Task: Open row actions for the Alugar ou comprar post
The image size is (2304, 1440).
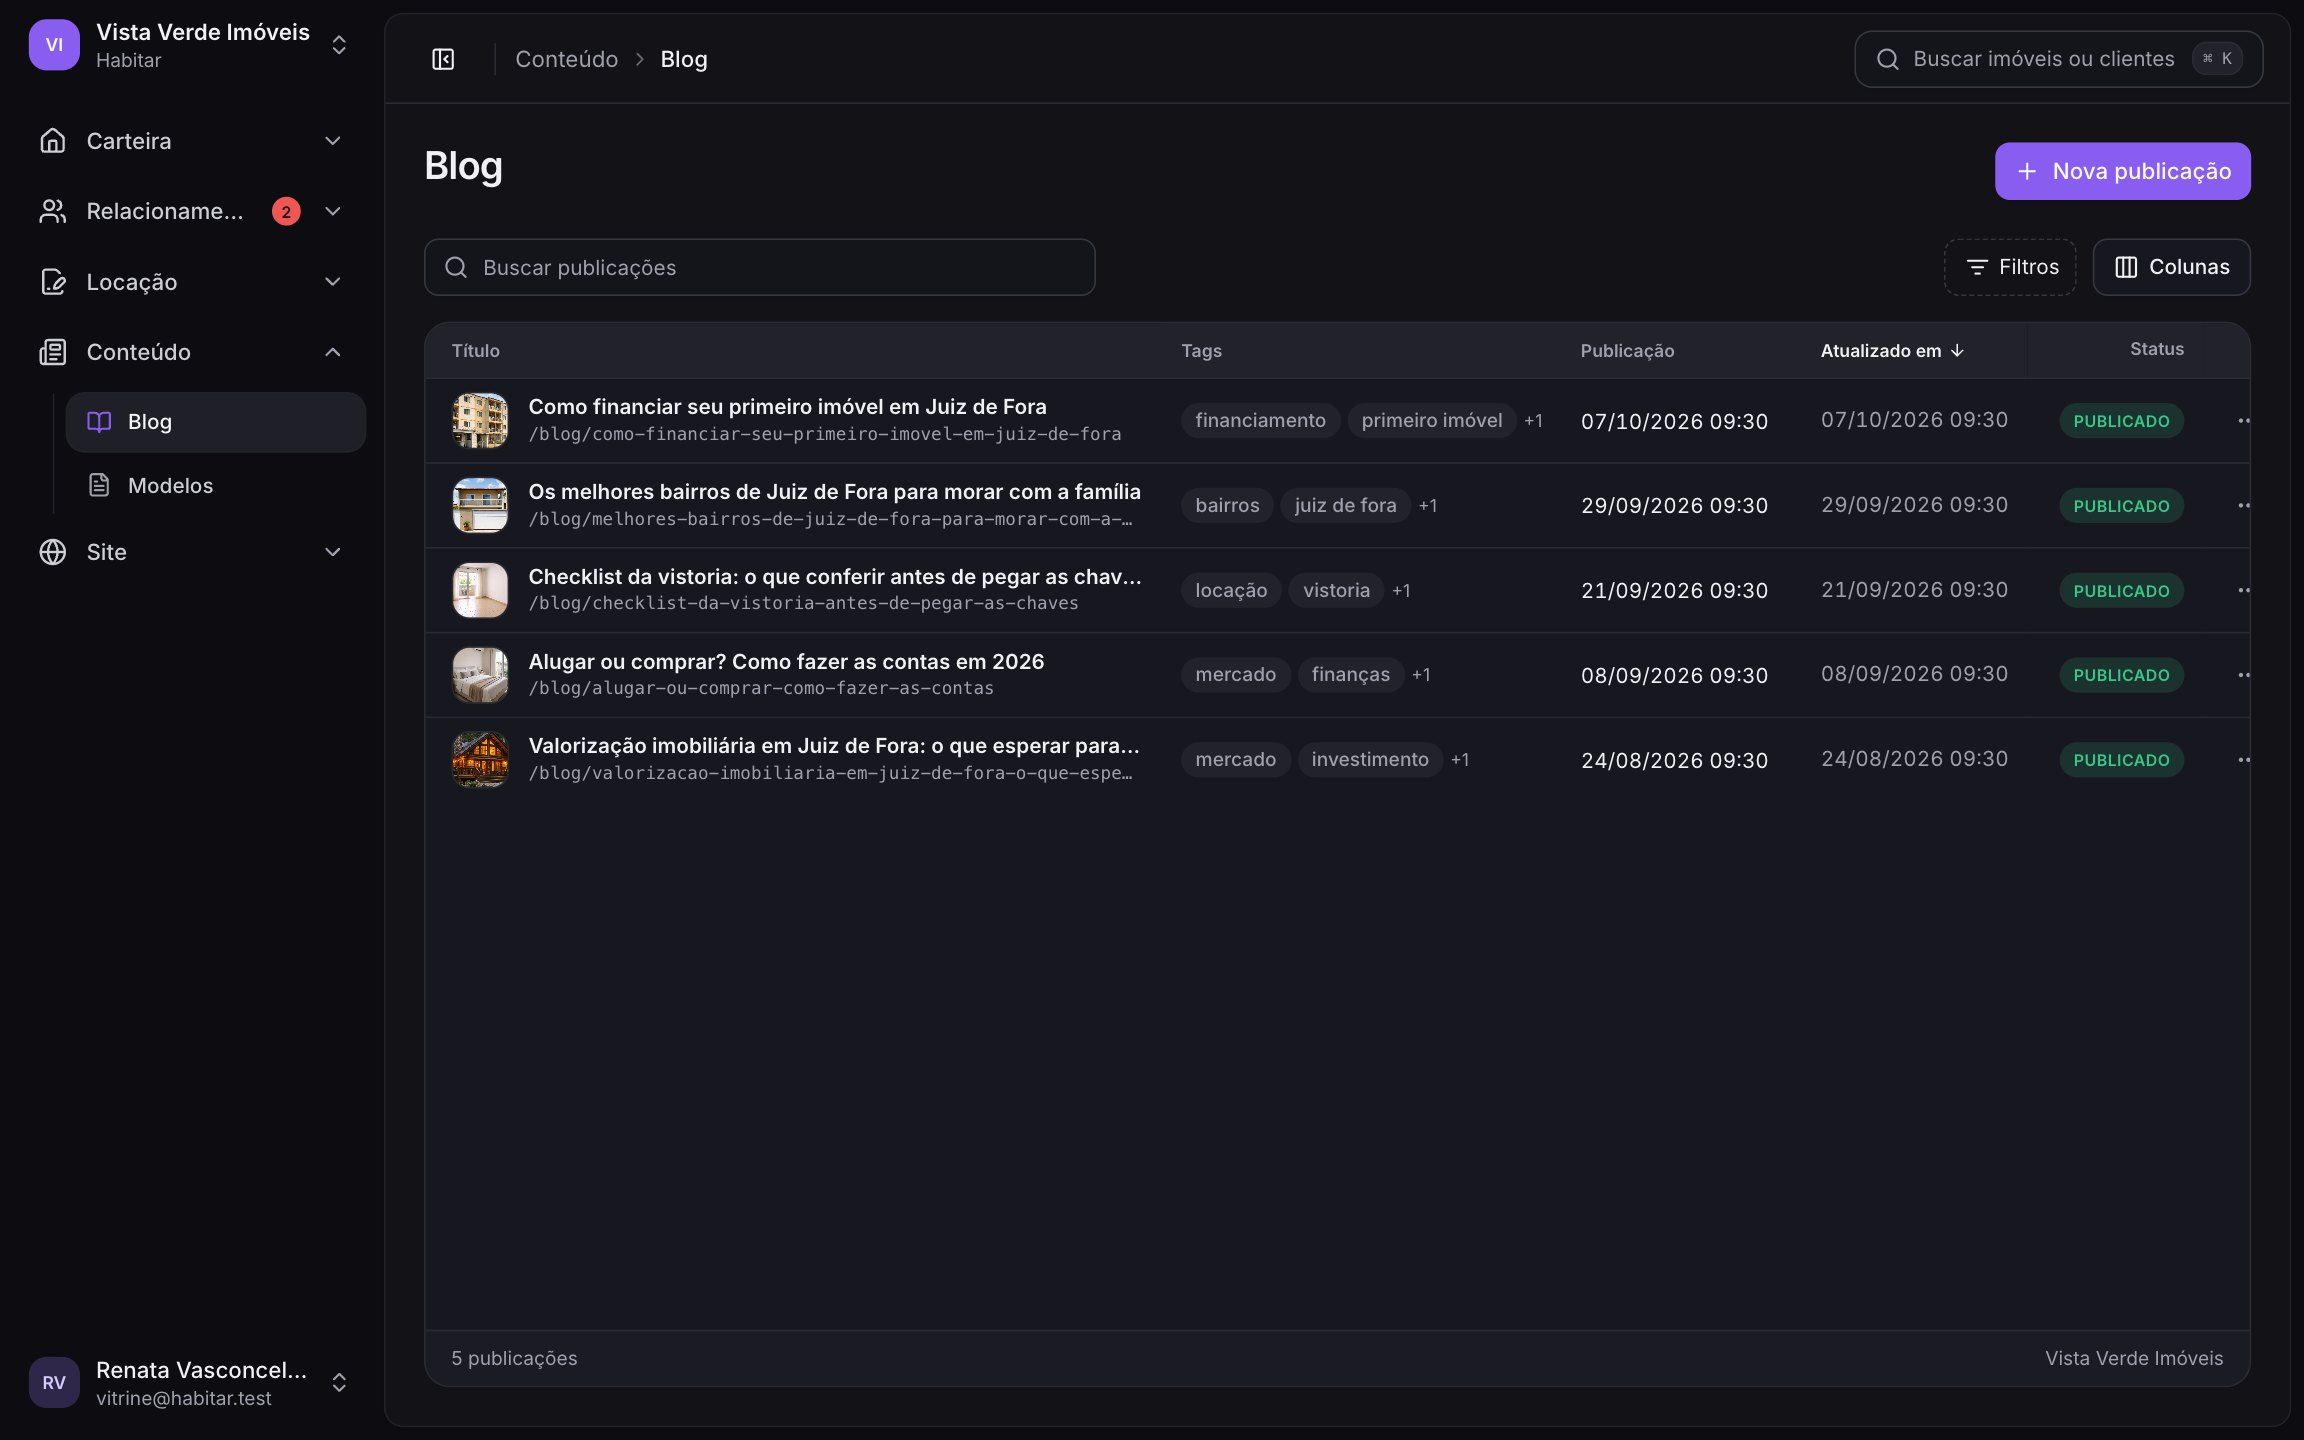Action: [2243, 675]
